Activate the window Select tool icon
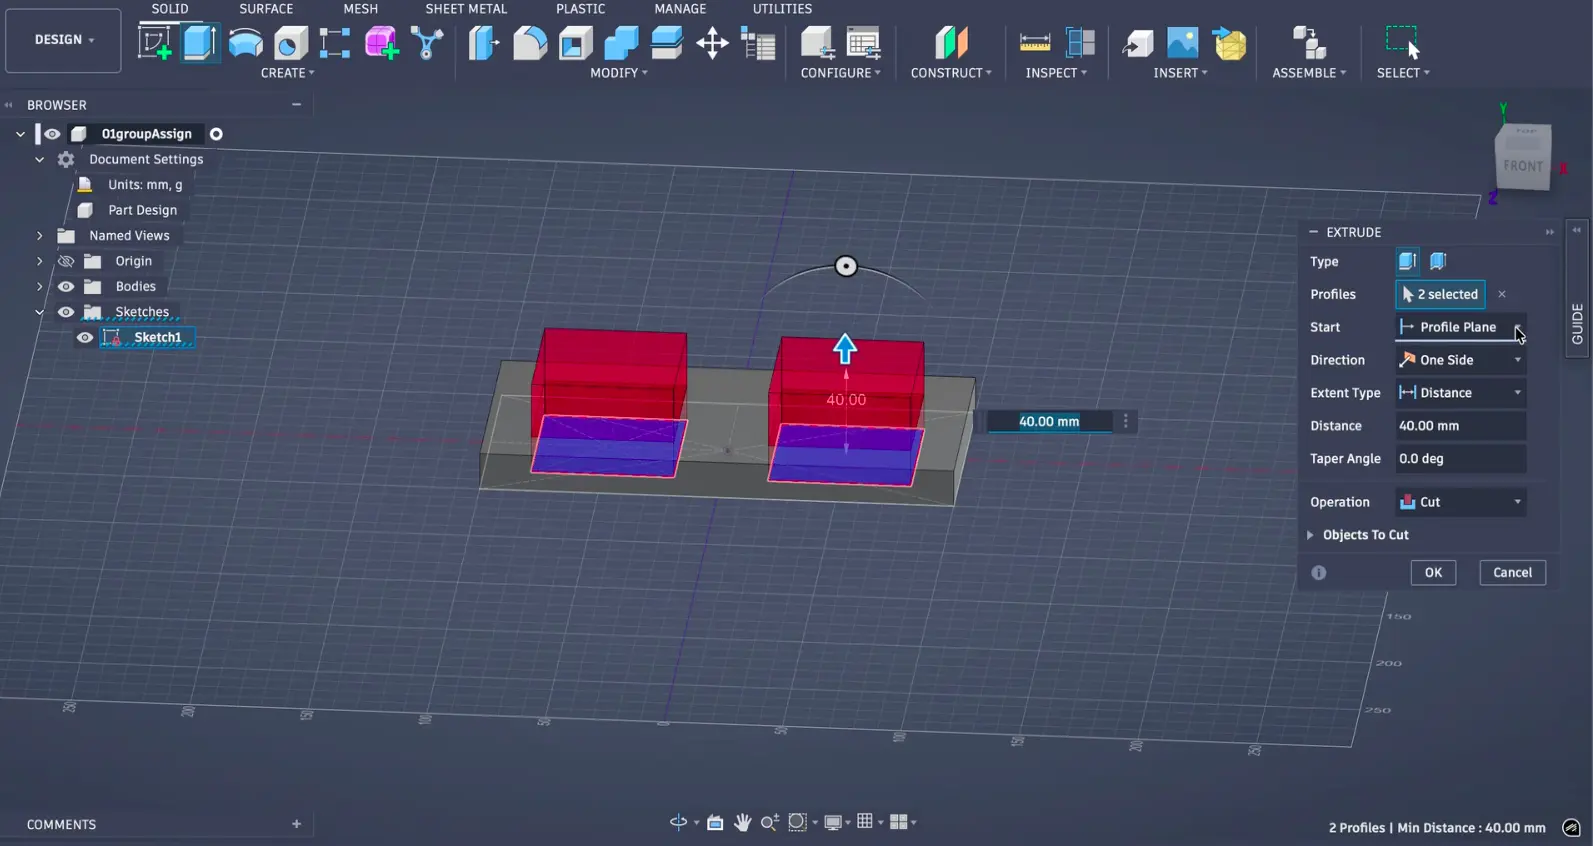Image resolution: width=1593 pixels, height=846 pixels. (1402, 43)
